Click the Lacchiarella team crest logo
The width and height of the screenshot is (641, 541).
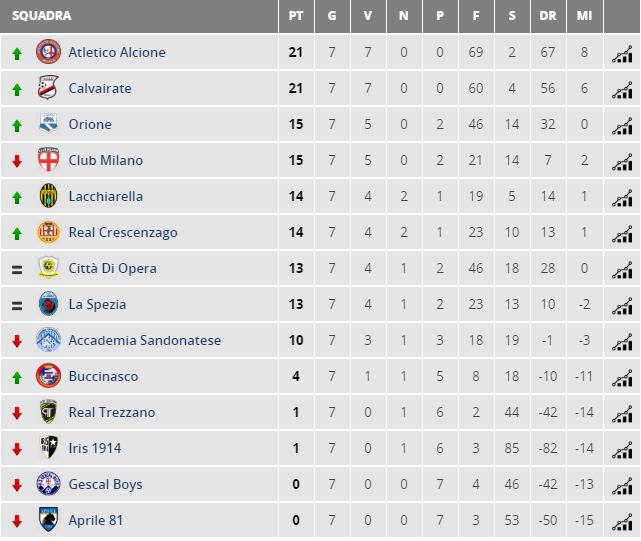coord(48,195)
